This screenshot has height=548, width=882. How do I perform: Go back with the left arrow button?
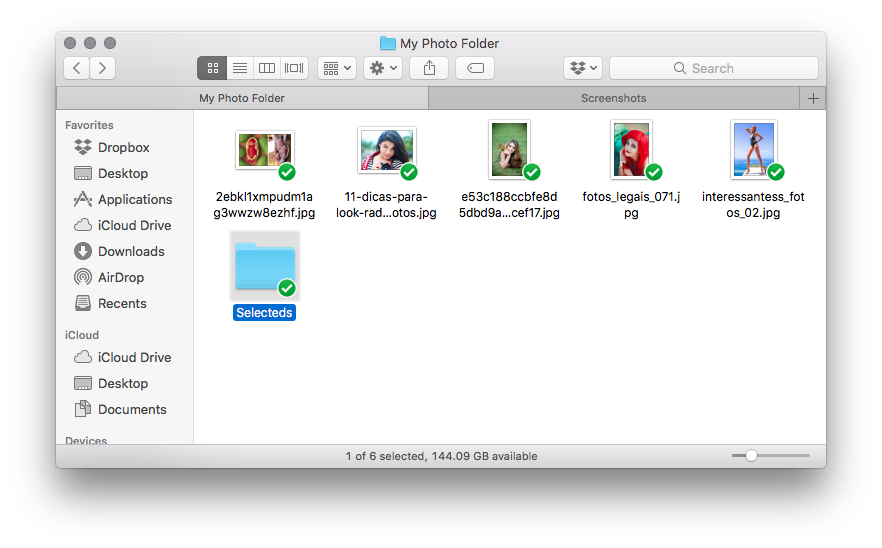tap(76, 68)
